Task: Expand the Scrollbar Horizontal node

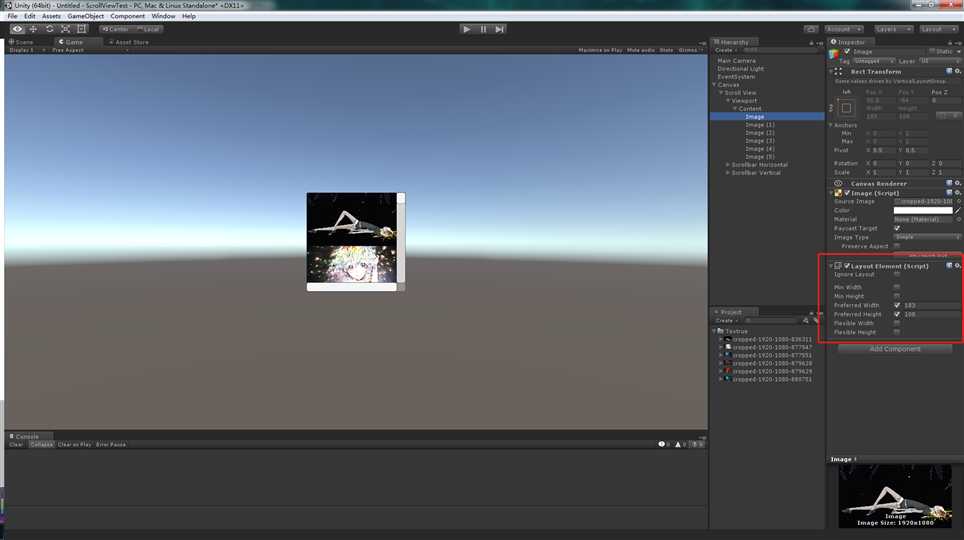Action: point(728,165)
